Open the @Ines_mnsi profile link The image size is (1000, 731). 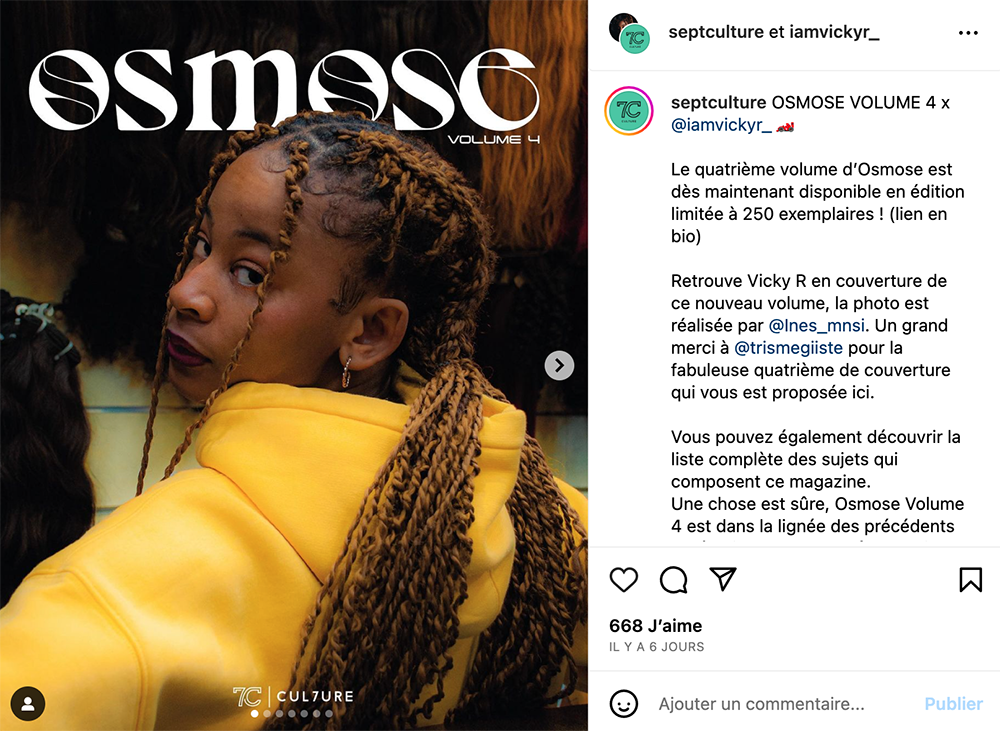pyautogui.click(x=817, y=326)
